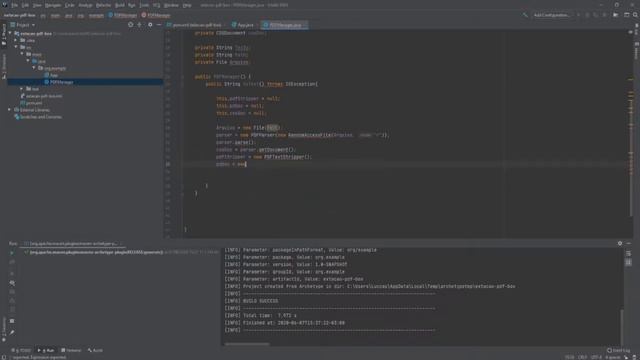
Task: Open the Event Log button
Action: [x=618, y=350]
